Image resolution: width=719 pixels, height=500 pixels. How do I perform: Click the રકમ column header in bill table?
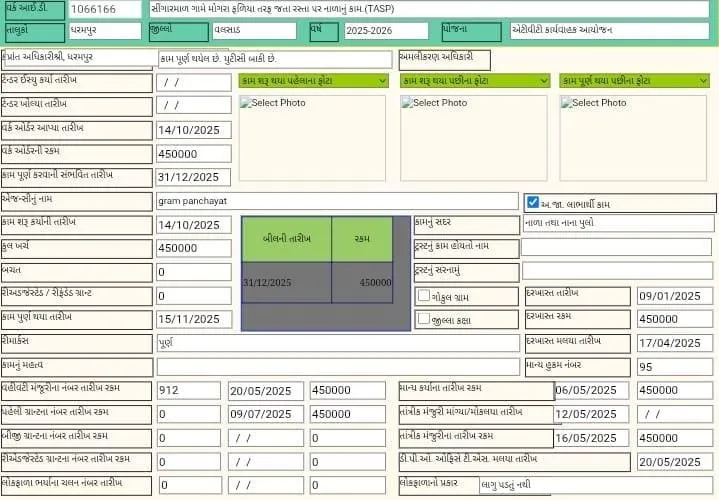pos(362,239)
